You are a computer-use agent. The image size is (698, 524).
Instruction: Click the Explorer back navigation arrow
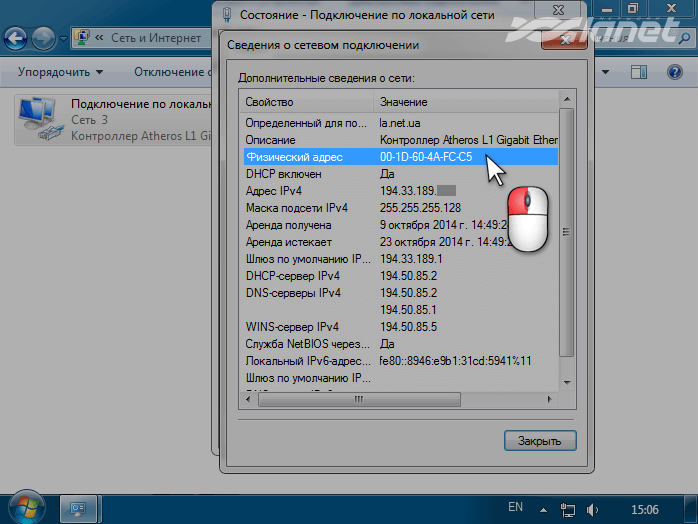[x=16, y=39]
